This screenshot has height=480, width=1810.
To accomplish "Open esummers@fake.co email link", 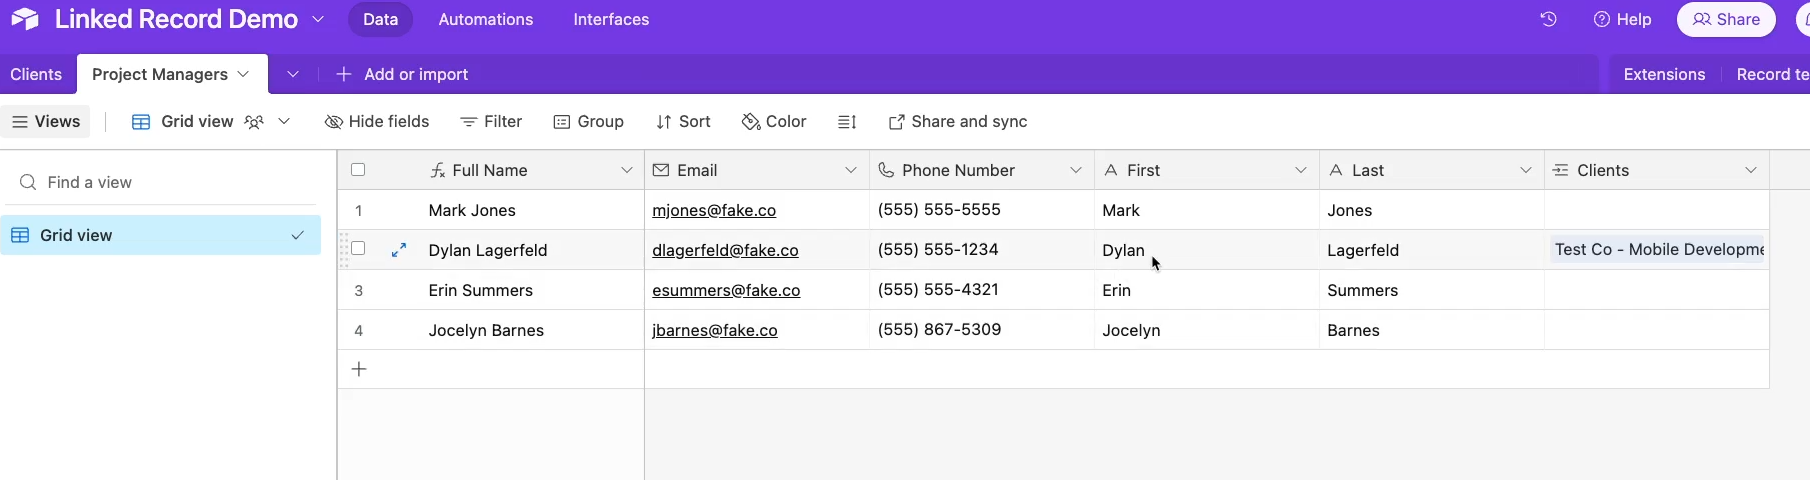I will coord(726,290).
